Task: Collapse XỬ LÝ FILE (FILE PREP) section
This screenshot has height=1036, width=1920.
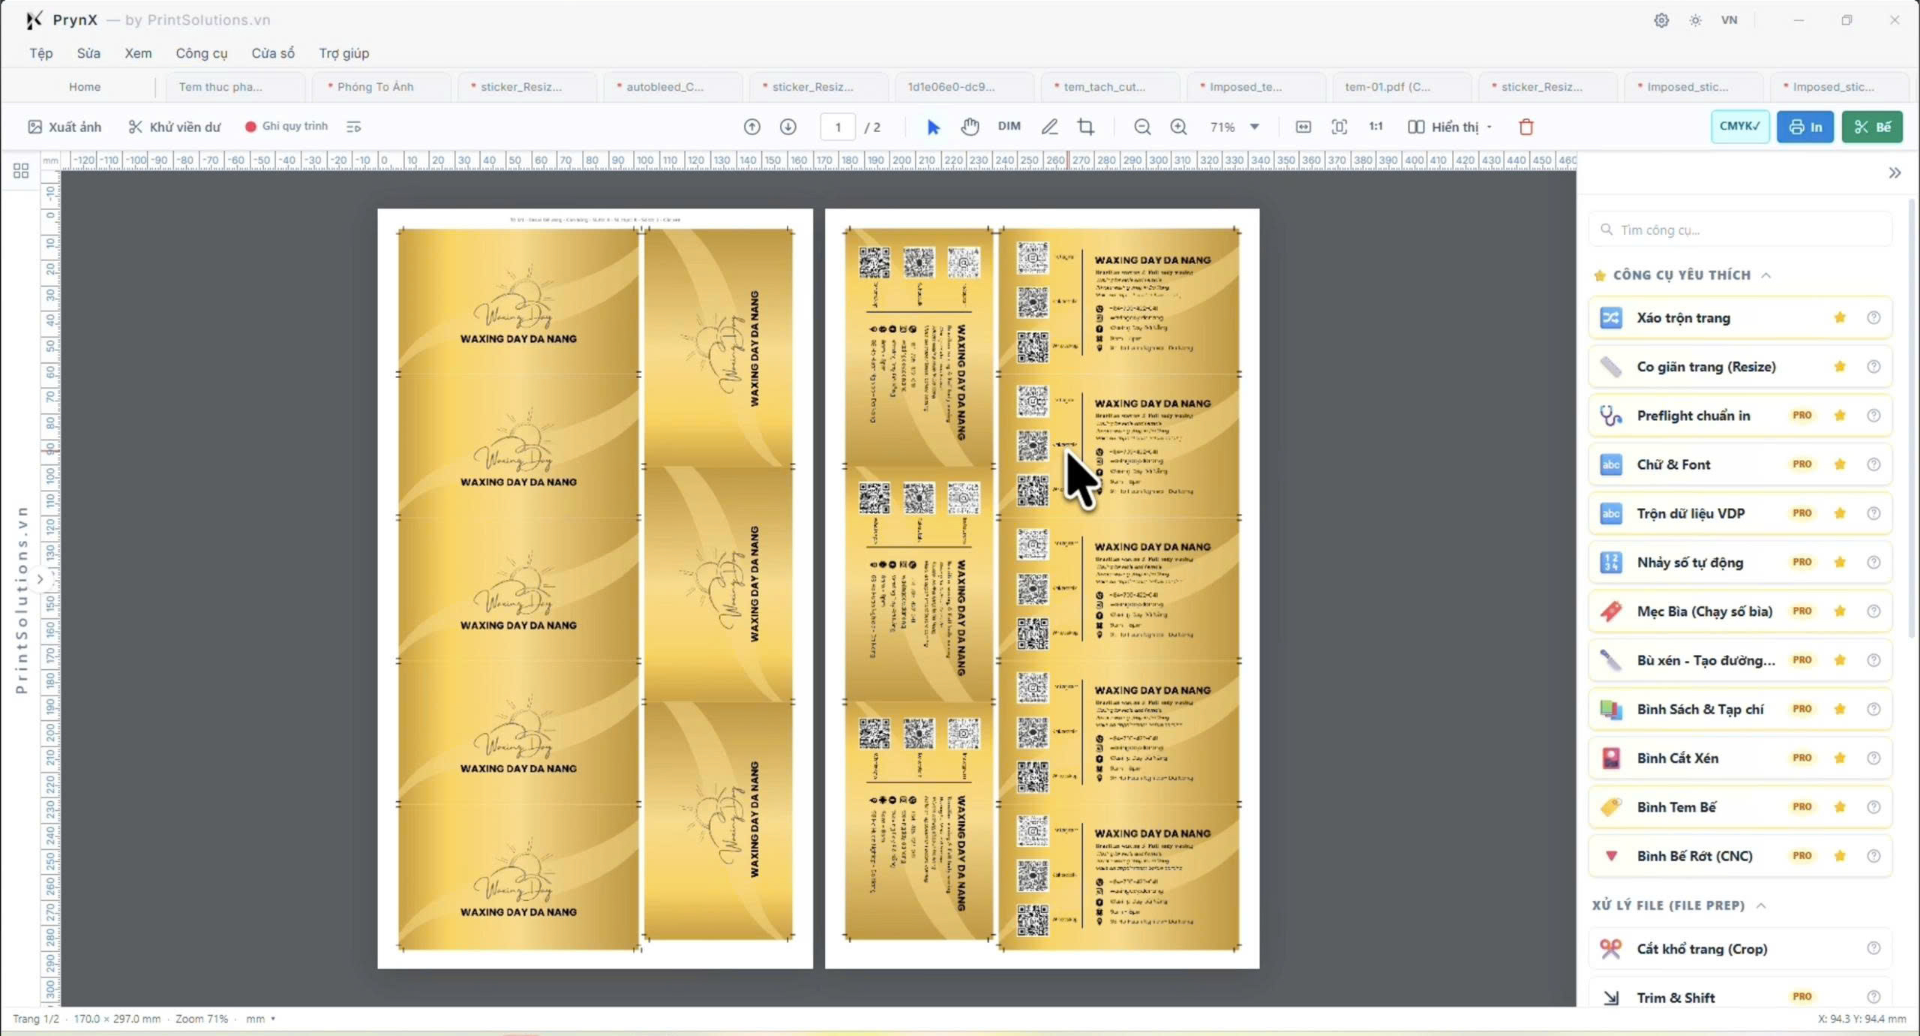Action: (1761, 905)
